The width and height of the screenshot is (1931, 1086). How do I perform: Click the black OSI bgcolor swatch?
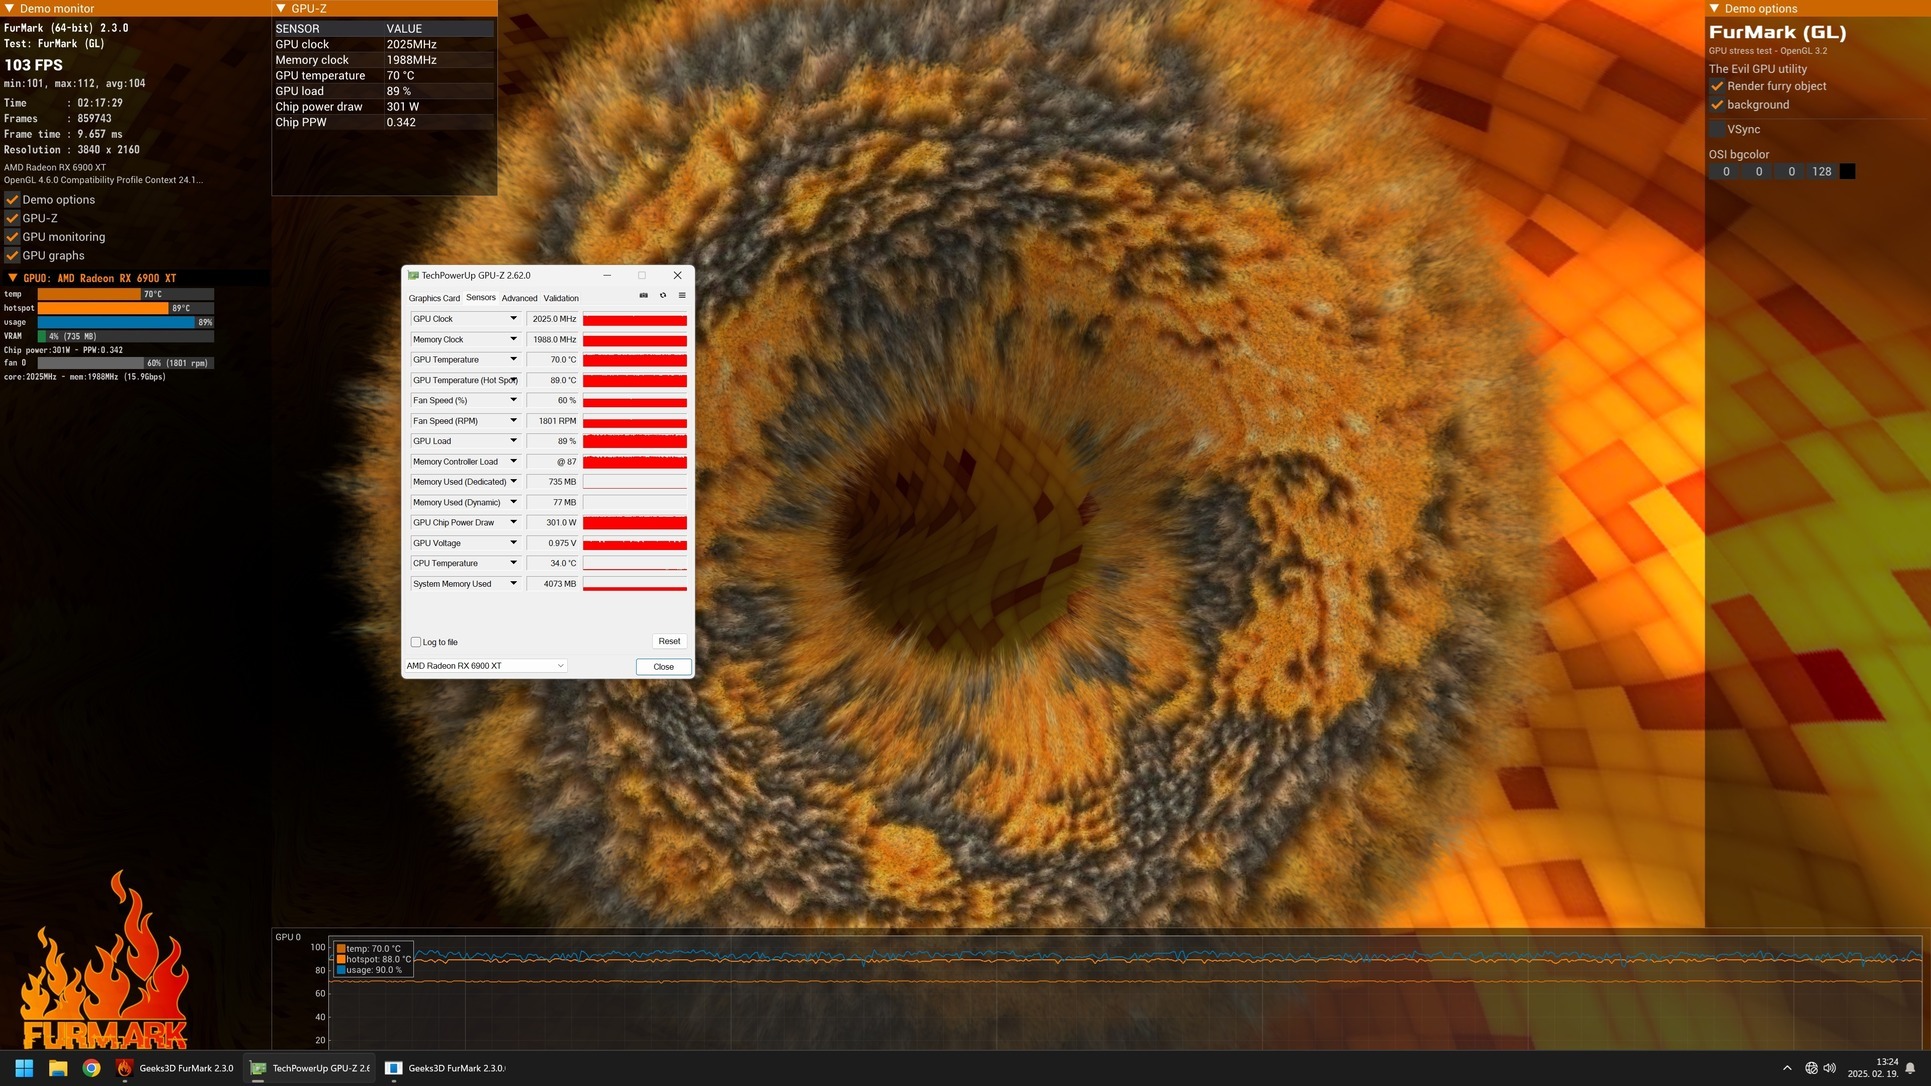click(x=1847, y=172)
